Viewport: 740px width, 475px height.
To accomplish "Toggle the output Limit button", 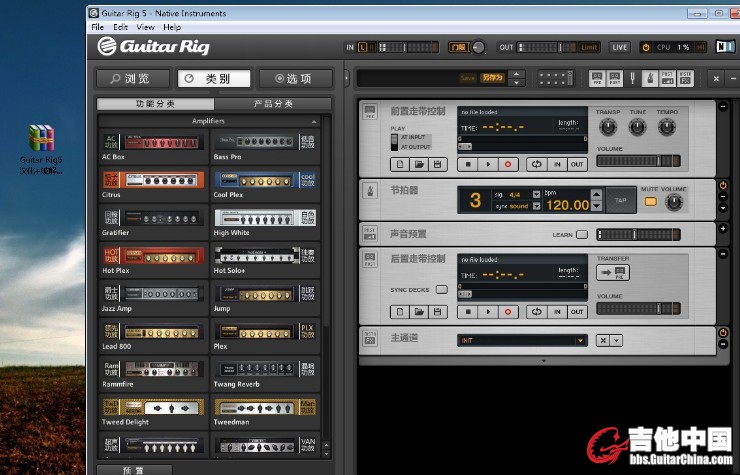I will click(x=589, y=47).
